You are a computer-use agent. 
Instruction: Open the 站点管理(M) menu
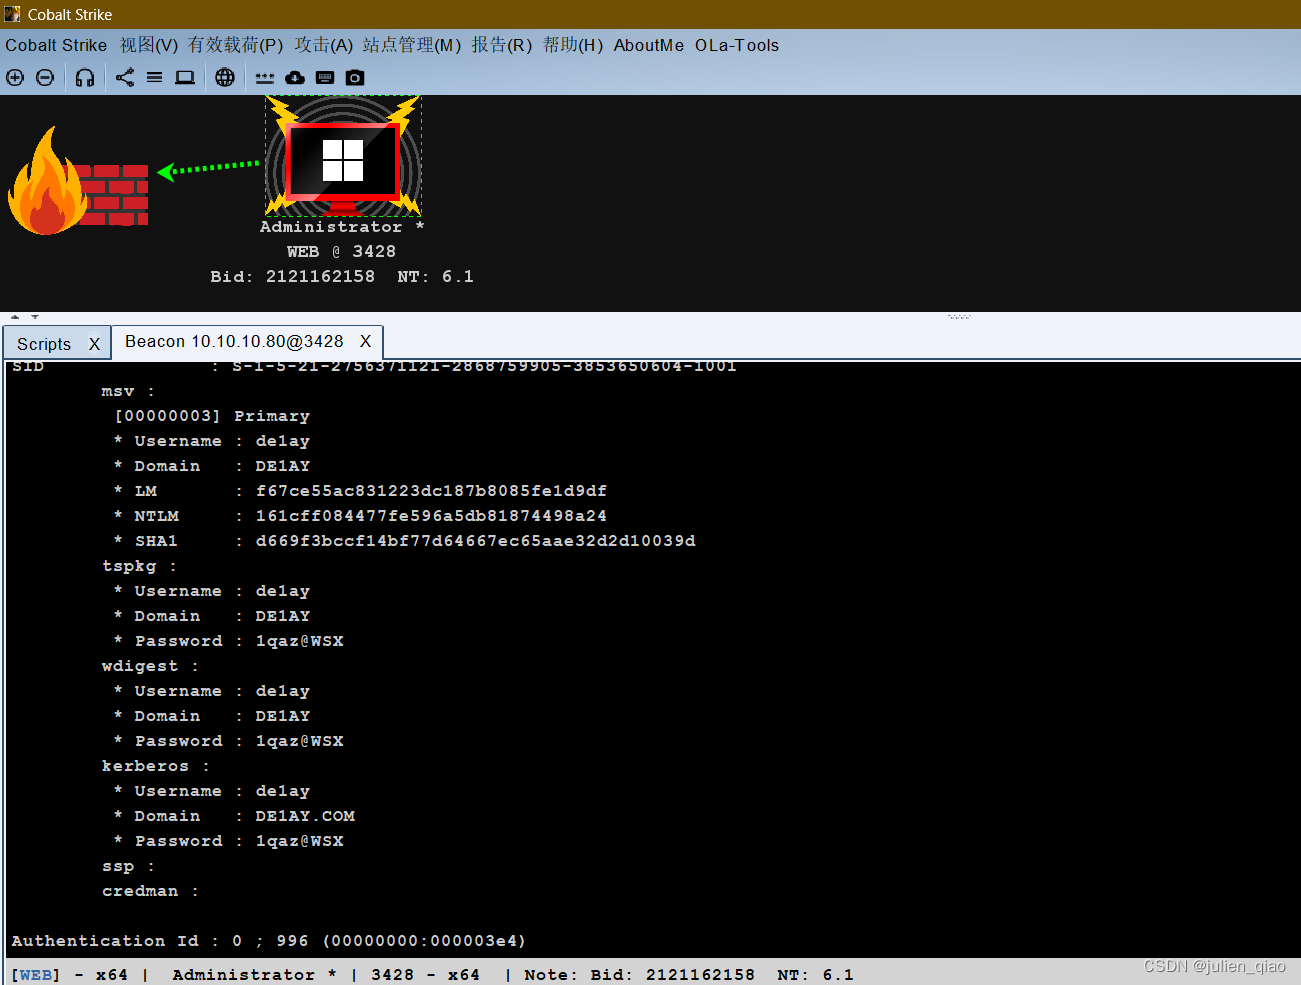point(412,45)
